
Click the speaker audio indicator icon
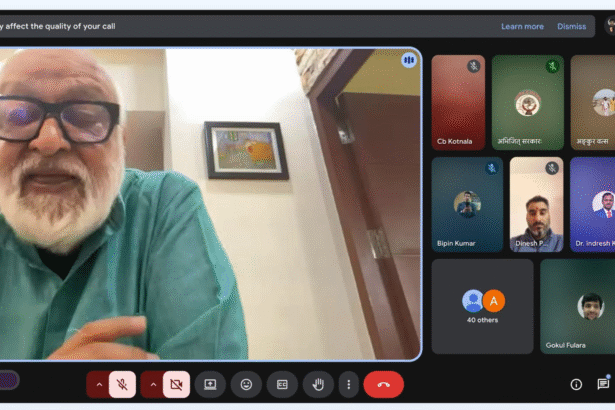[408, 60]
